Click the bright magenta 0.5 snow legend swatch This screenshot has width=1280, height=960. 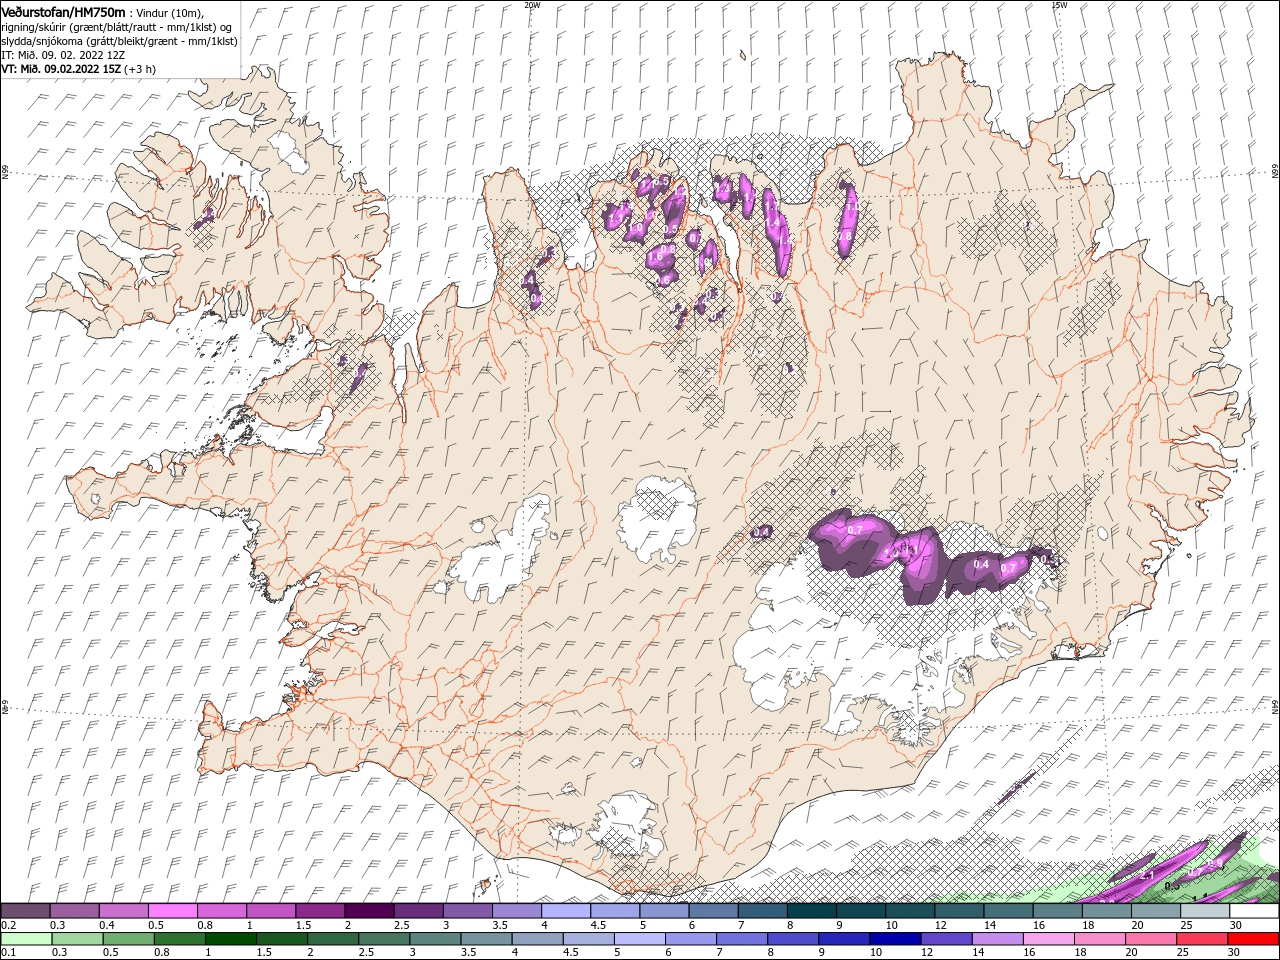[x=173, y=911]
